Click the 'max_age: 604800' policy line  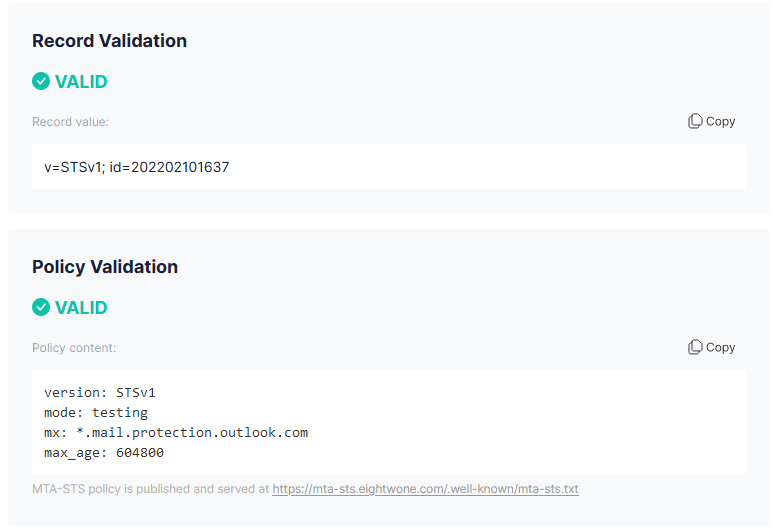[104, 452]
